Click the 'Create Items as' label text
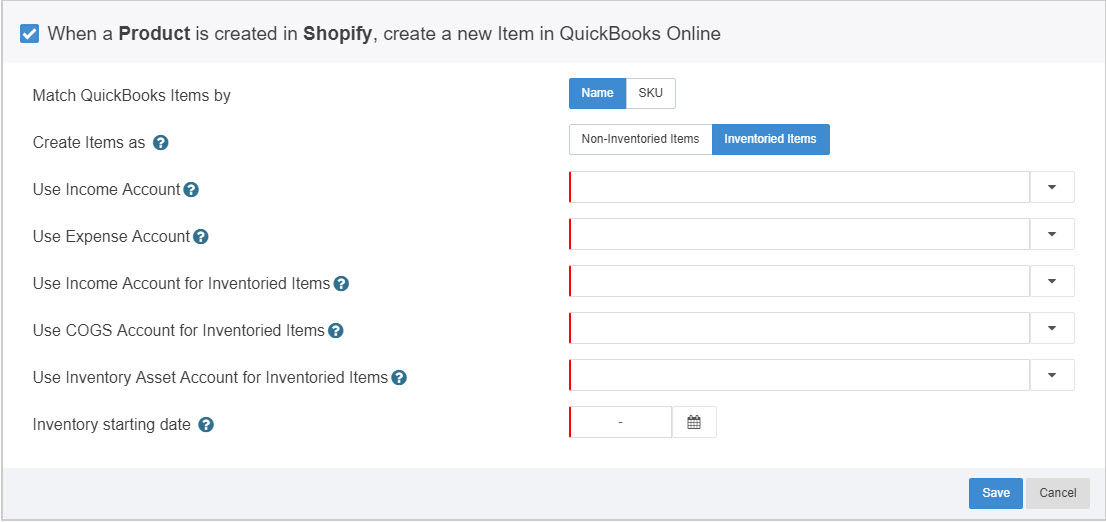Screen dimensions: 1106x522 pyautogui.click(x=89, y=142)
